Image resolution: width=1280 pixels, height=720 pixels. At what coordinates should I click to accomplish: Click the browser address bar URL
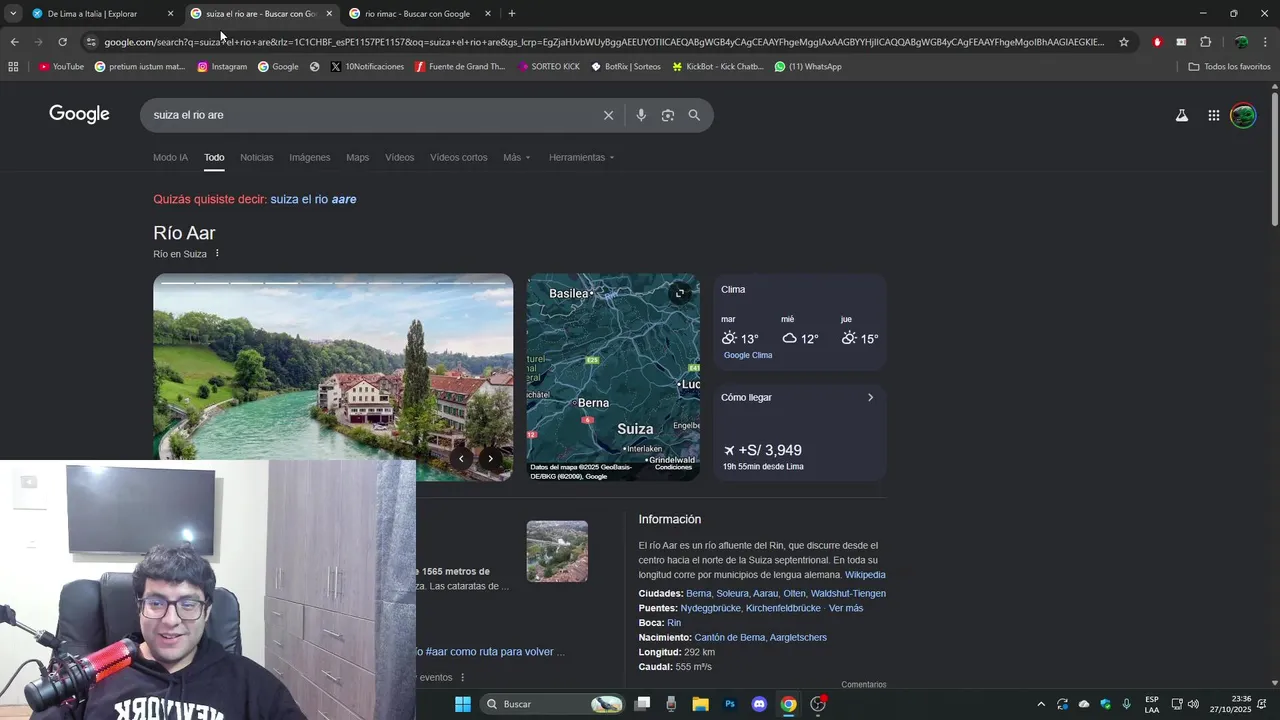point(604,42)
